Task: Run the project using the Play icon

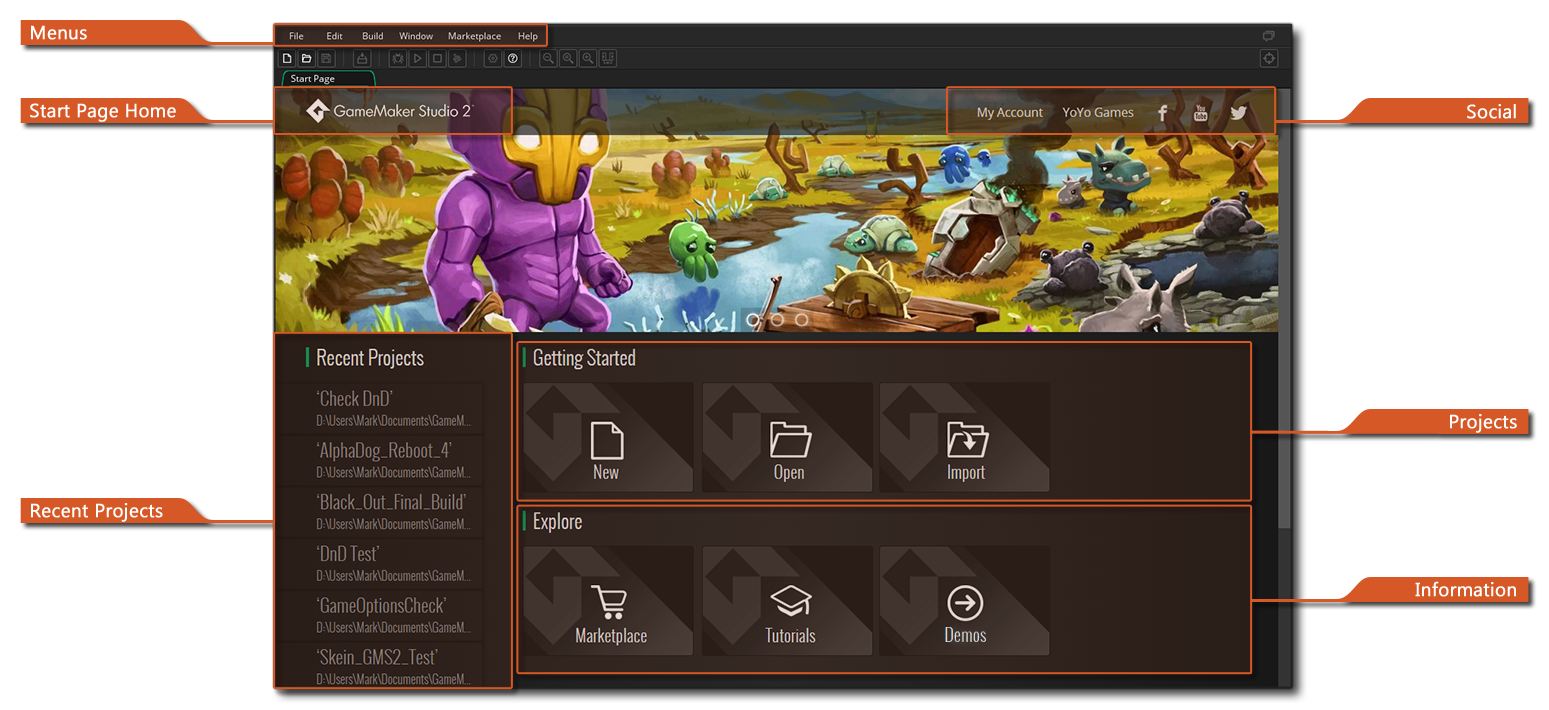Action: pos(418,58)
